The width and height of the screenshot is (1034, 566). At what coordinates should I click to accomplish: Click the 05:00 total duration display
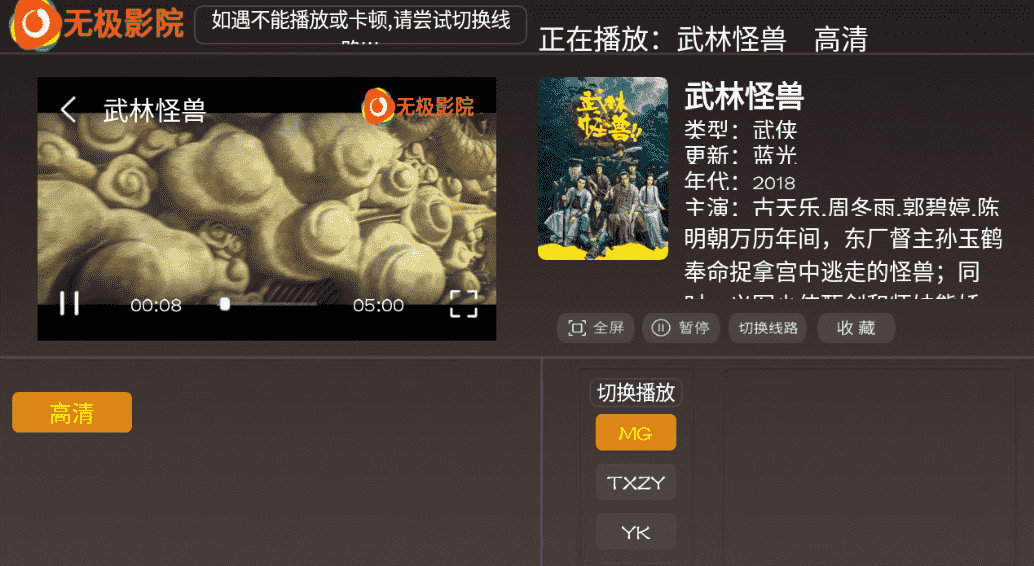tap(378, 305)
